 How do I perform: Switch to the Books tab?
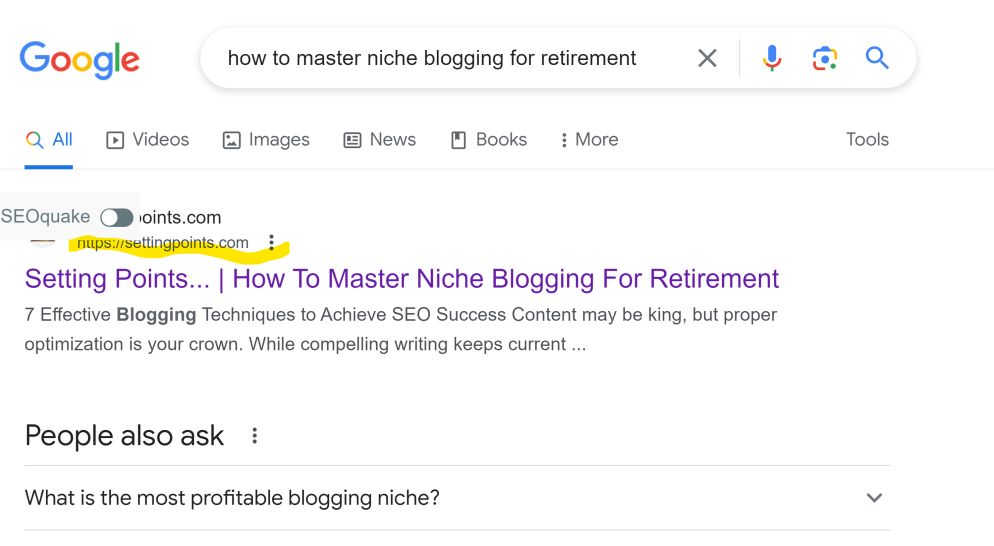(489, 140)
